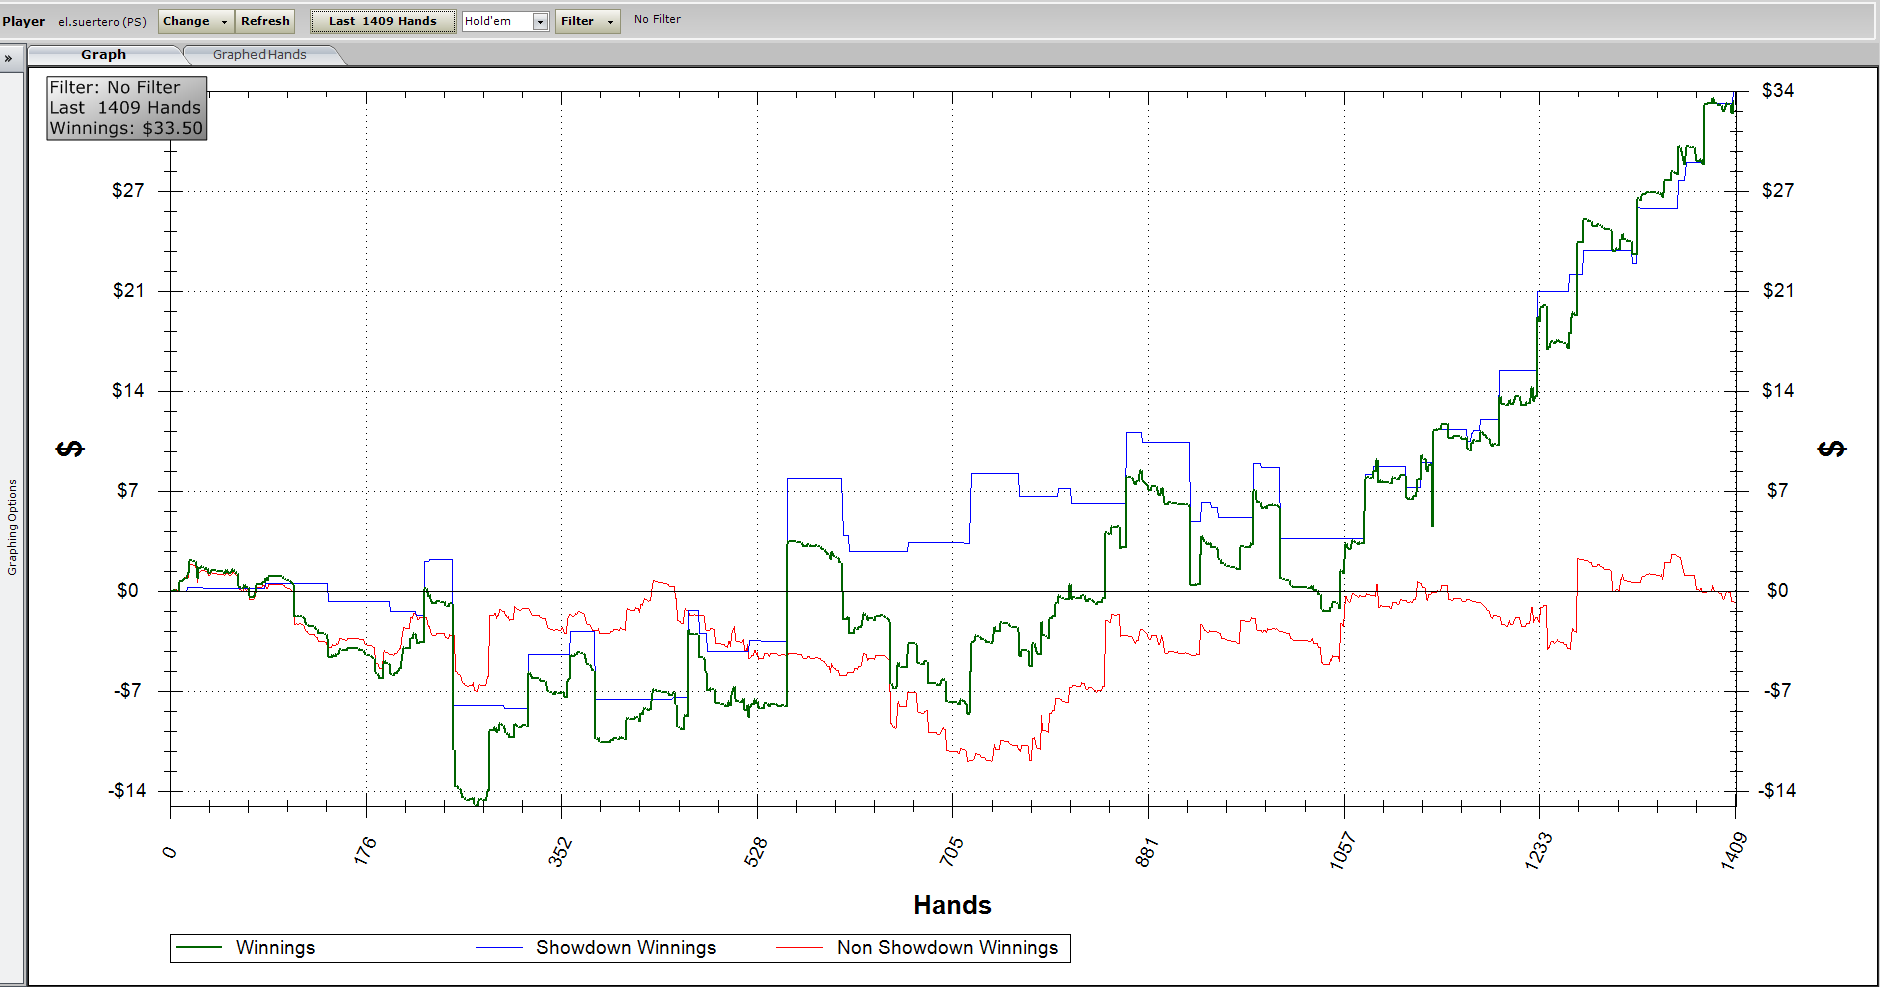The height and width of the screenshot is (988, 1880).
Task: Open the Change player dropdown
Action: [195, 21]
